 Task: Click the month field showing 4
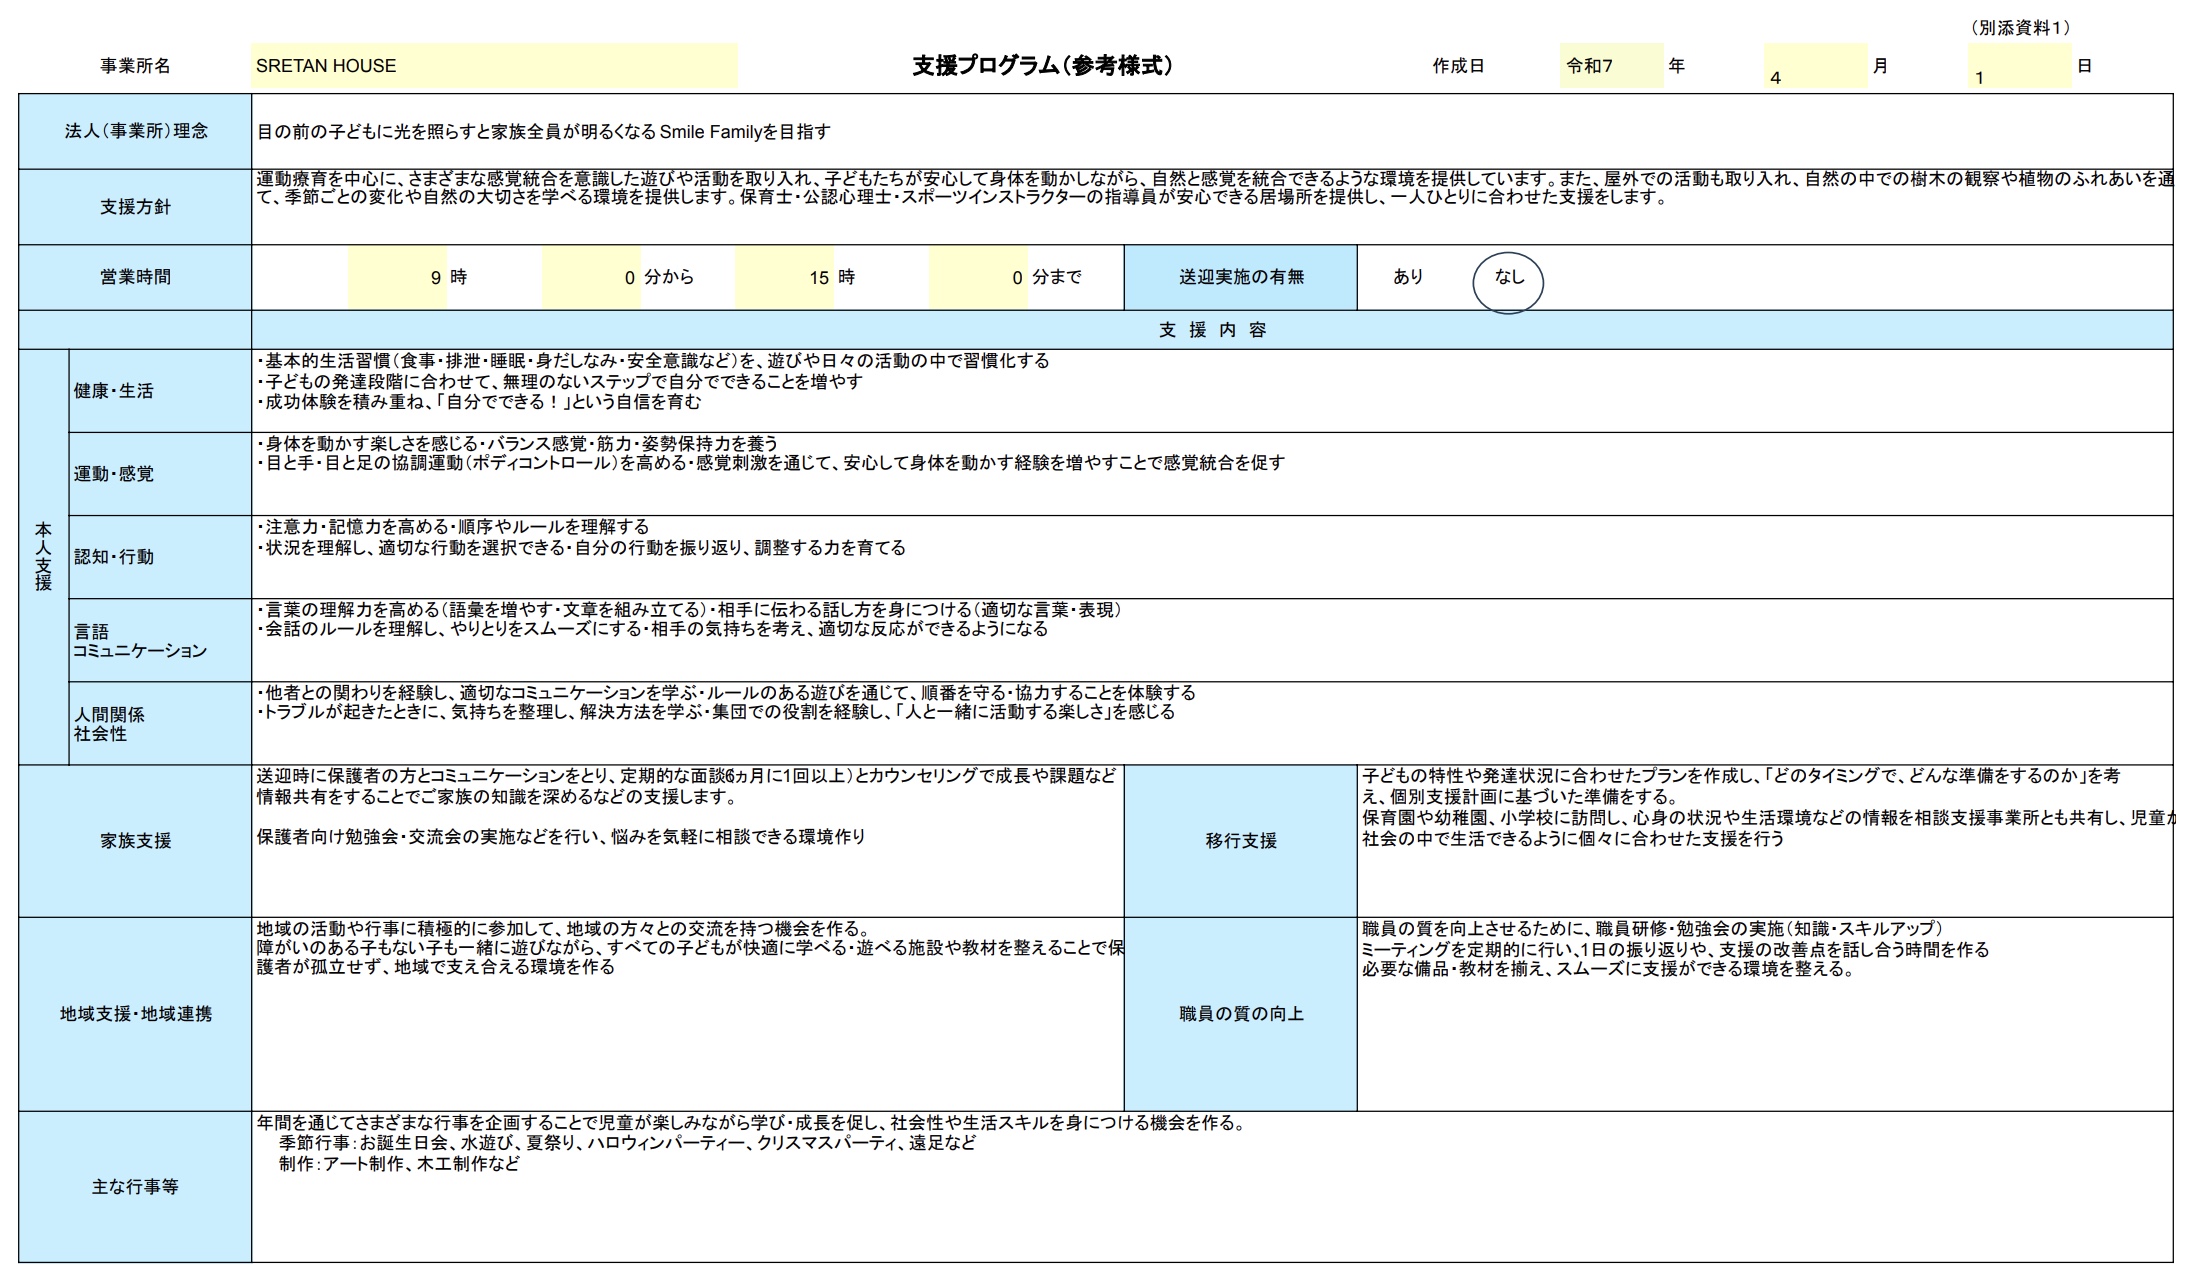[1814, 66]
